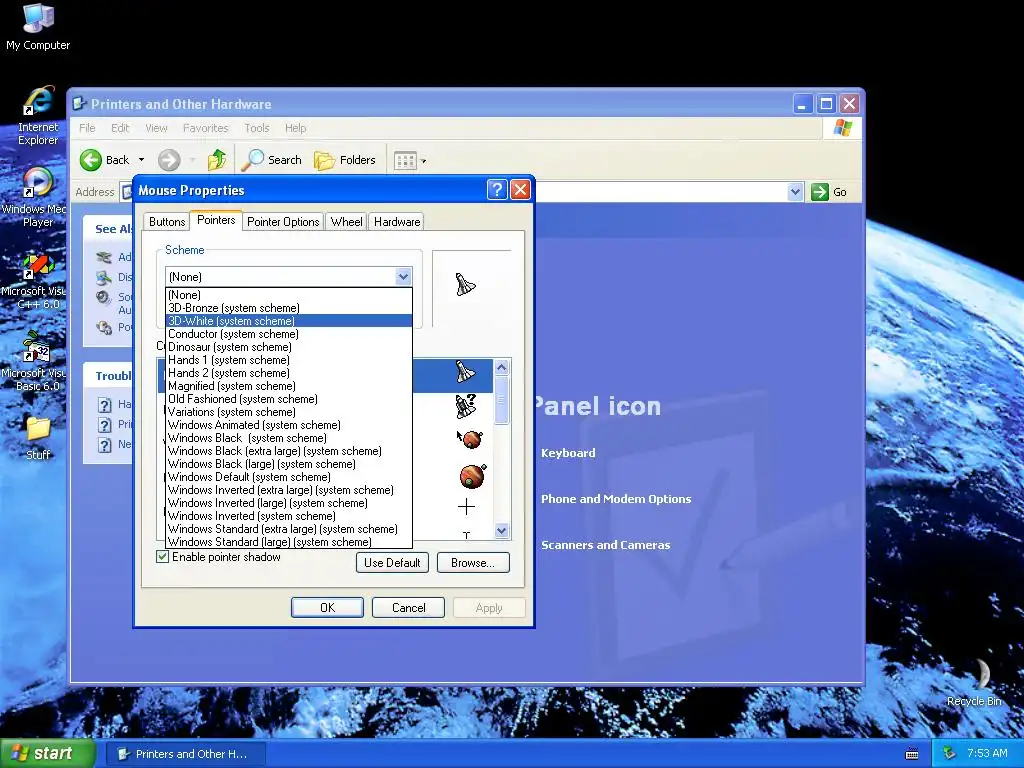The height and width of the screenshot is (768, 1024).
Task: Choose Old Fashioned (system scheme) entry
Action: point(289,399)
